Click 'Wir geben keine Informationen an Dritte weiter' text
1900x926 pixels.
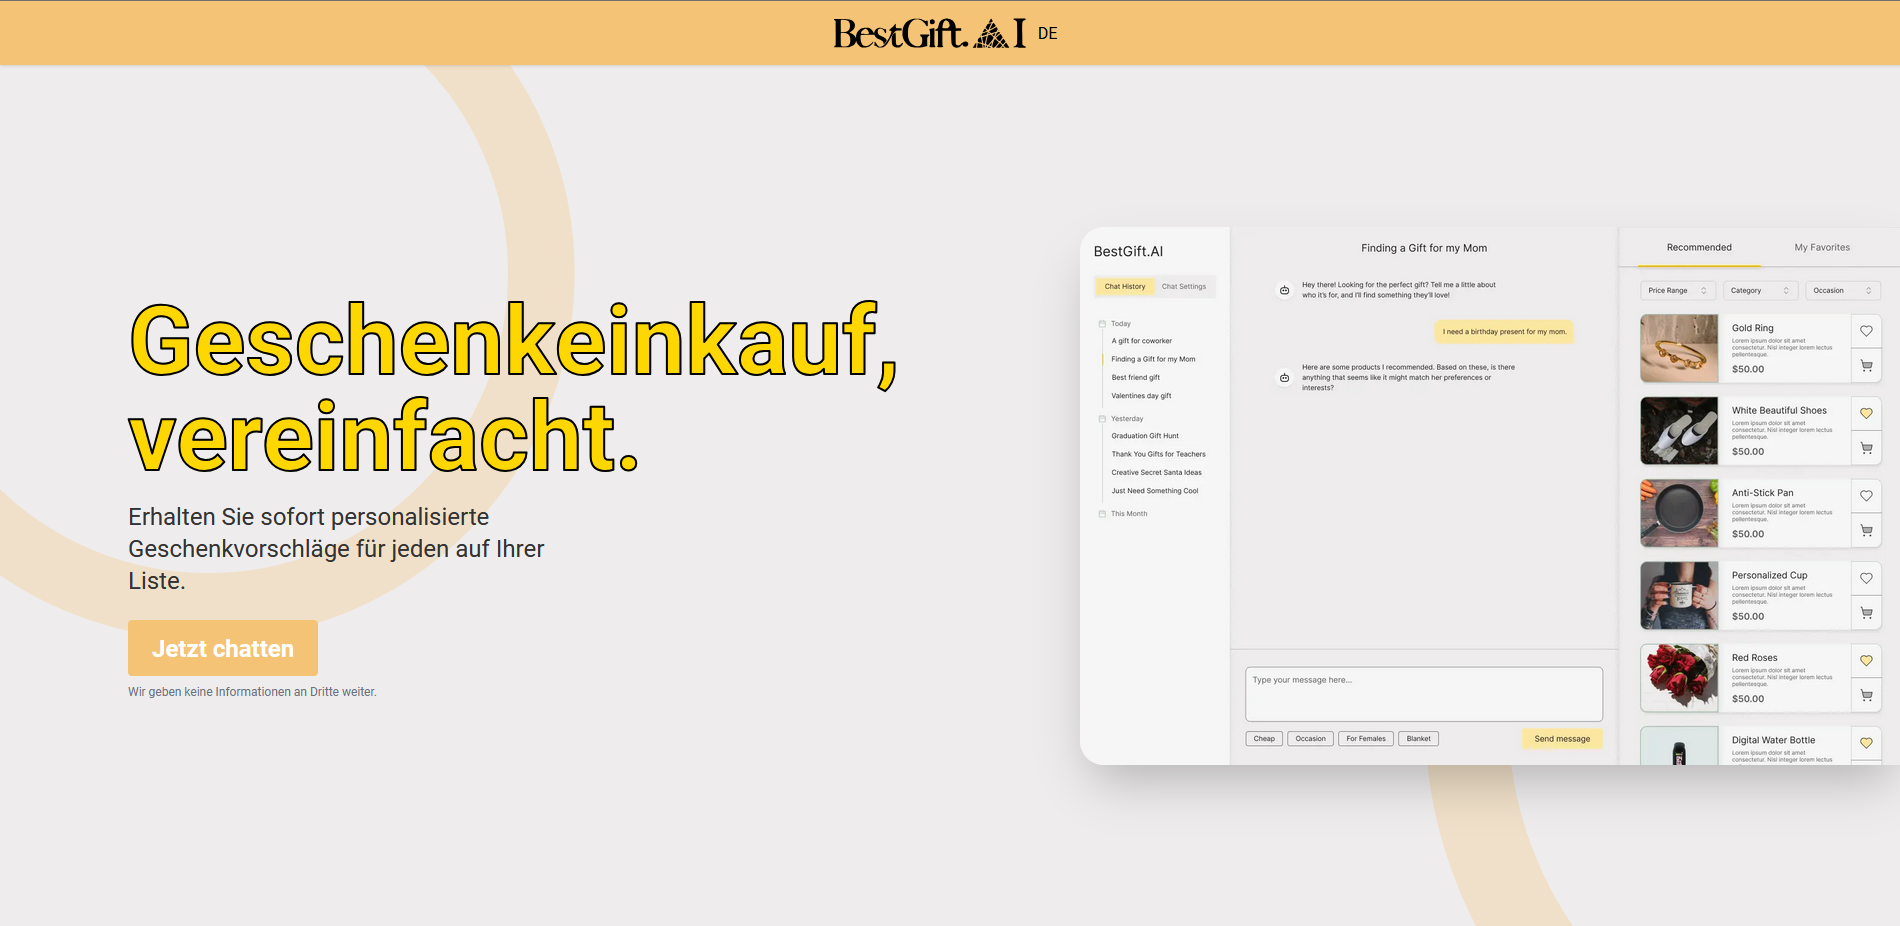coord(252,692)
